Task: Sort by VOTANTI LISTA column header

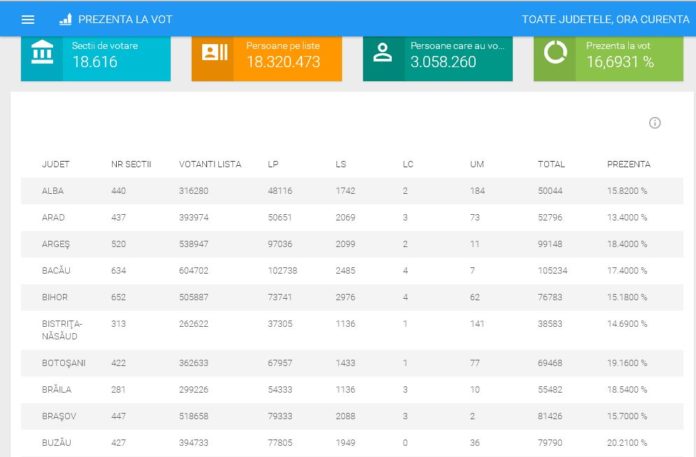Action: pyautogui.click(x=210, y=164)
